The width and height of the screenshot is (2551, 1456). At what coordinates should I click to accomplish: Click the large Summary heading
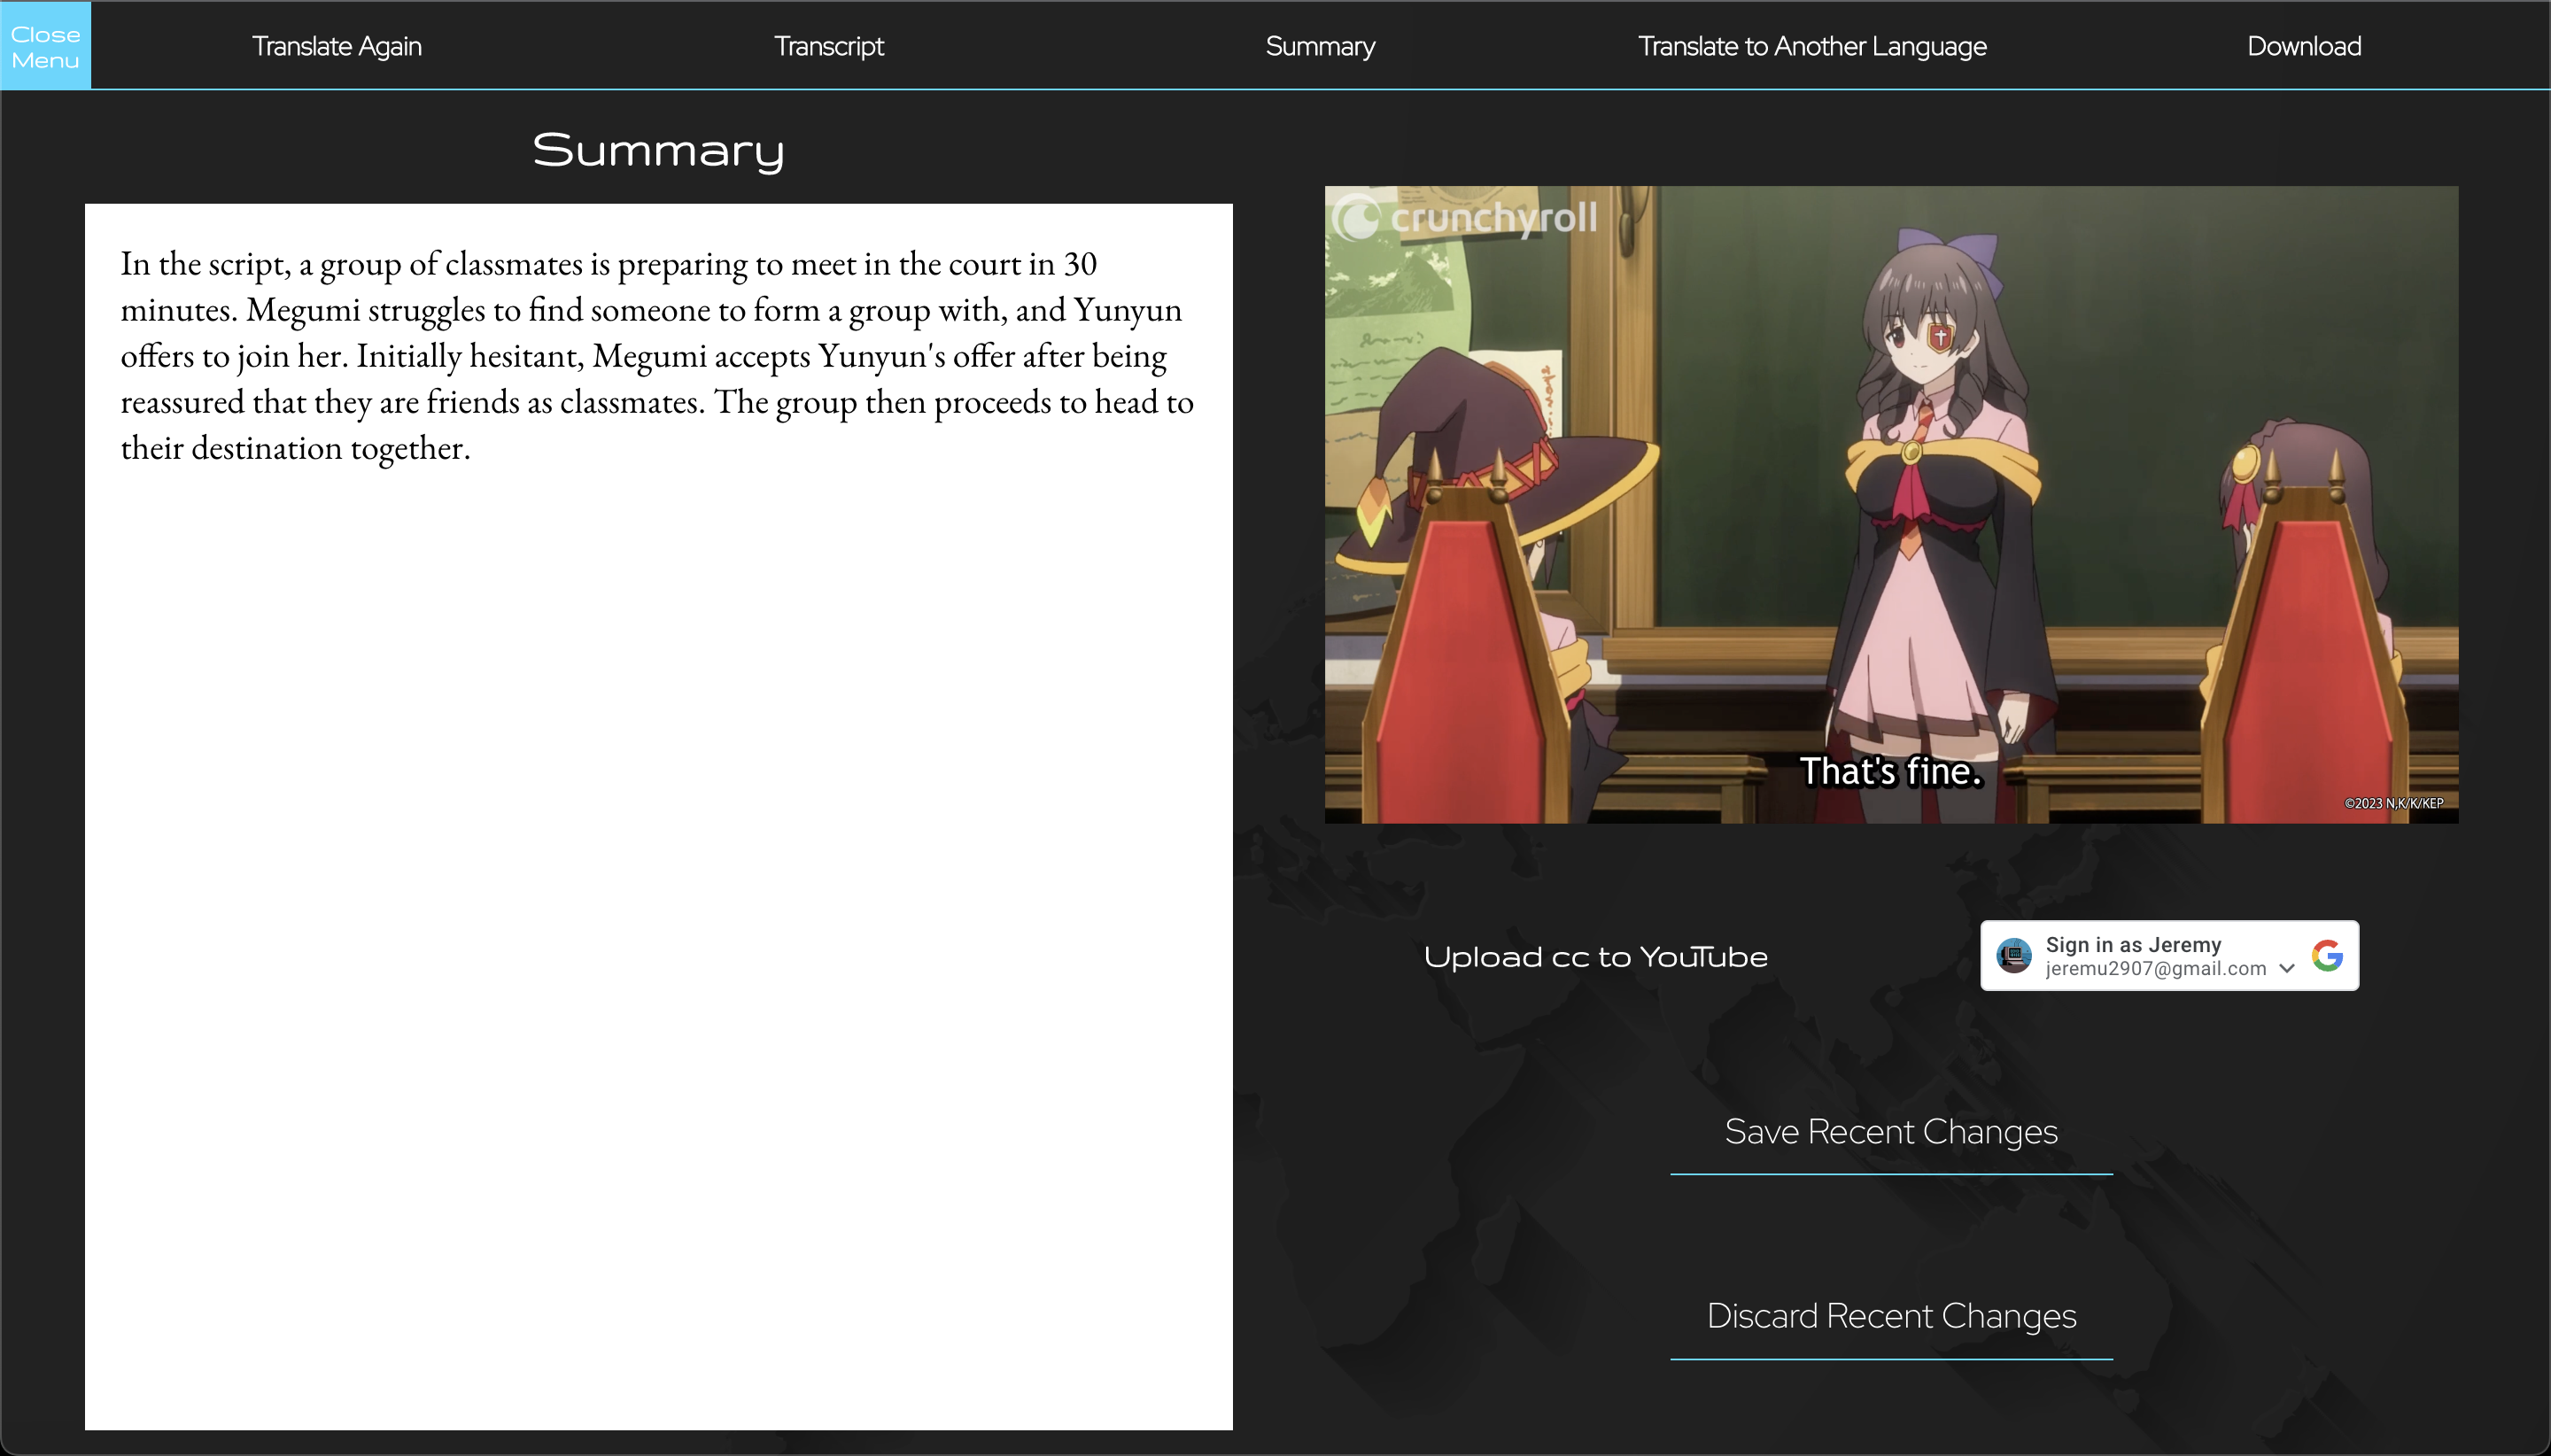658,150
